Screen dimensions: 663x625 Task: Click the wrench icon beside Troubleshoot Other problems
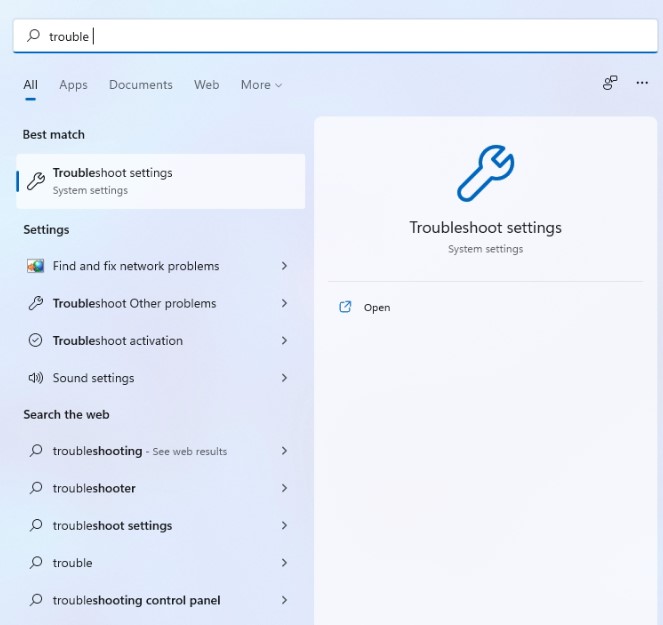(35, 303)
